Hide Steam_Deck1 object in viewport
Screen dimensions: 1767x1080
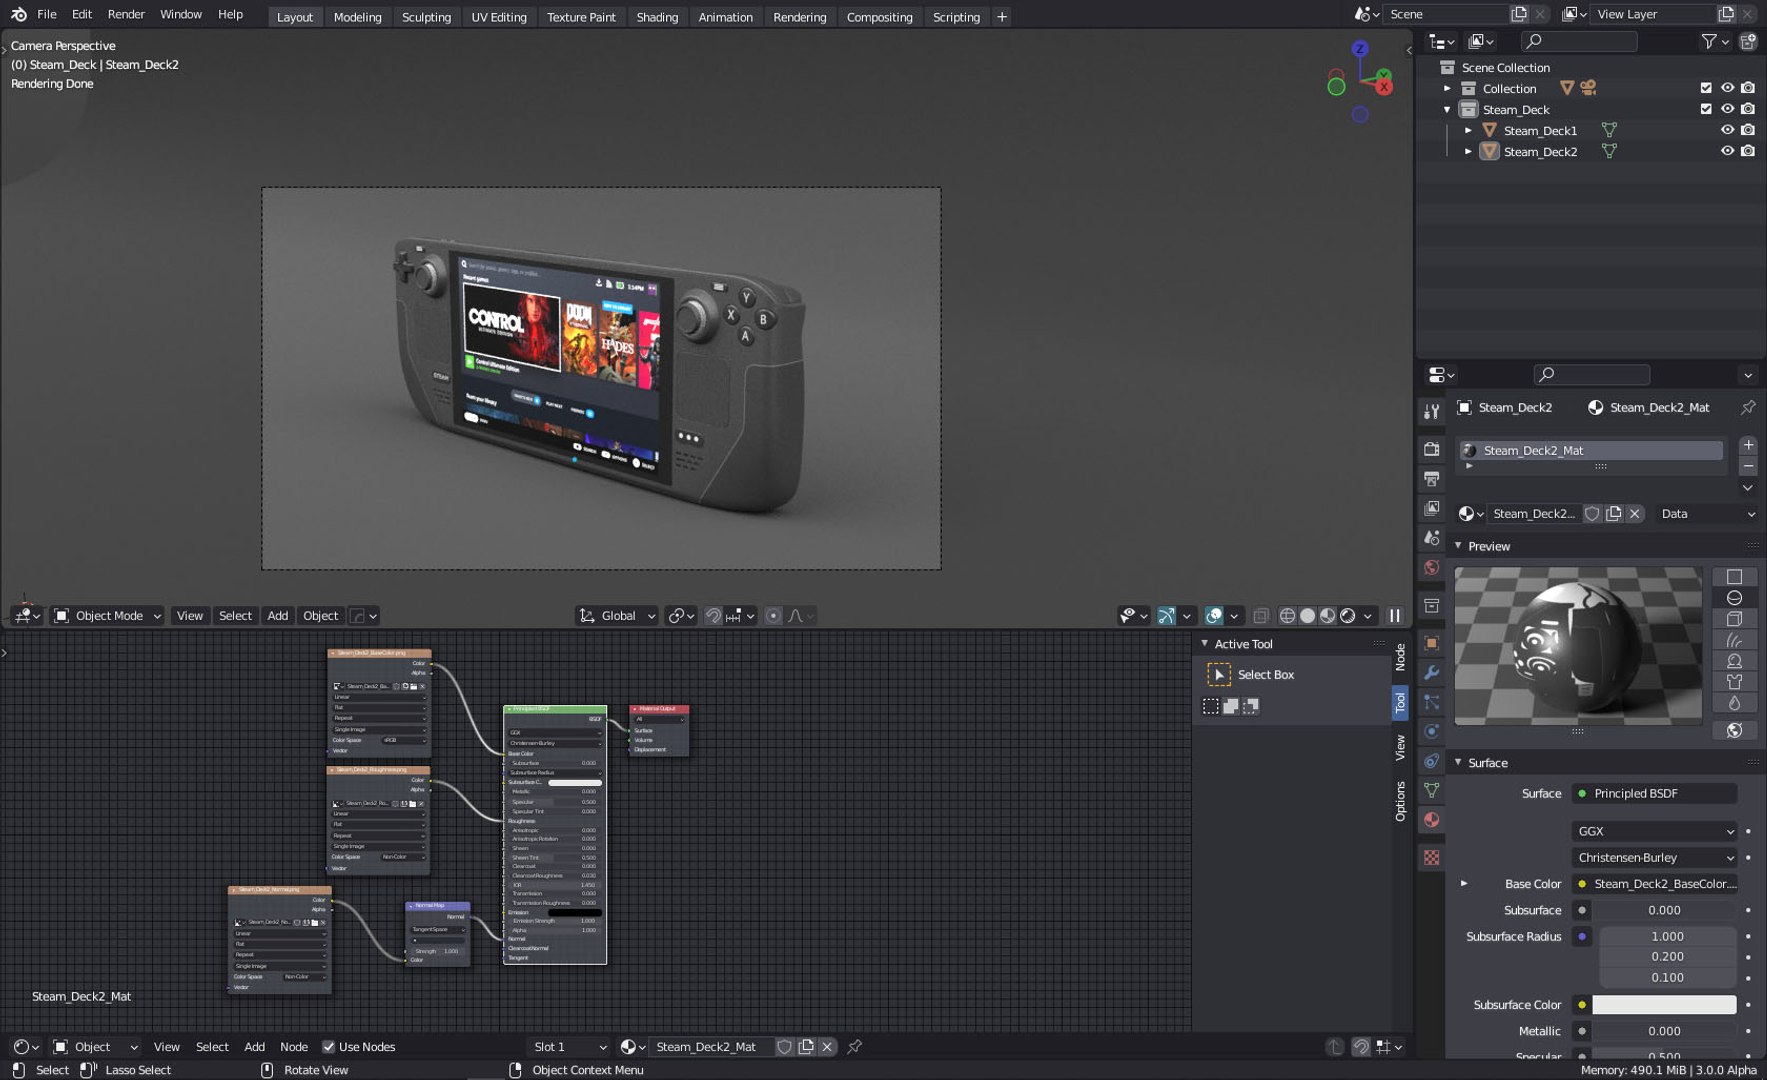click(1727, 130)
